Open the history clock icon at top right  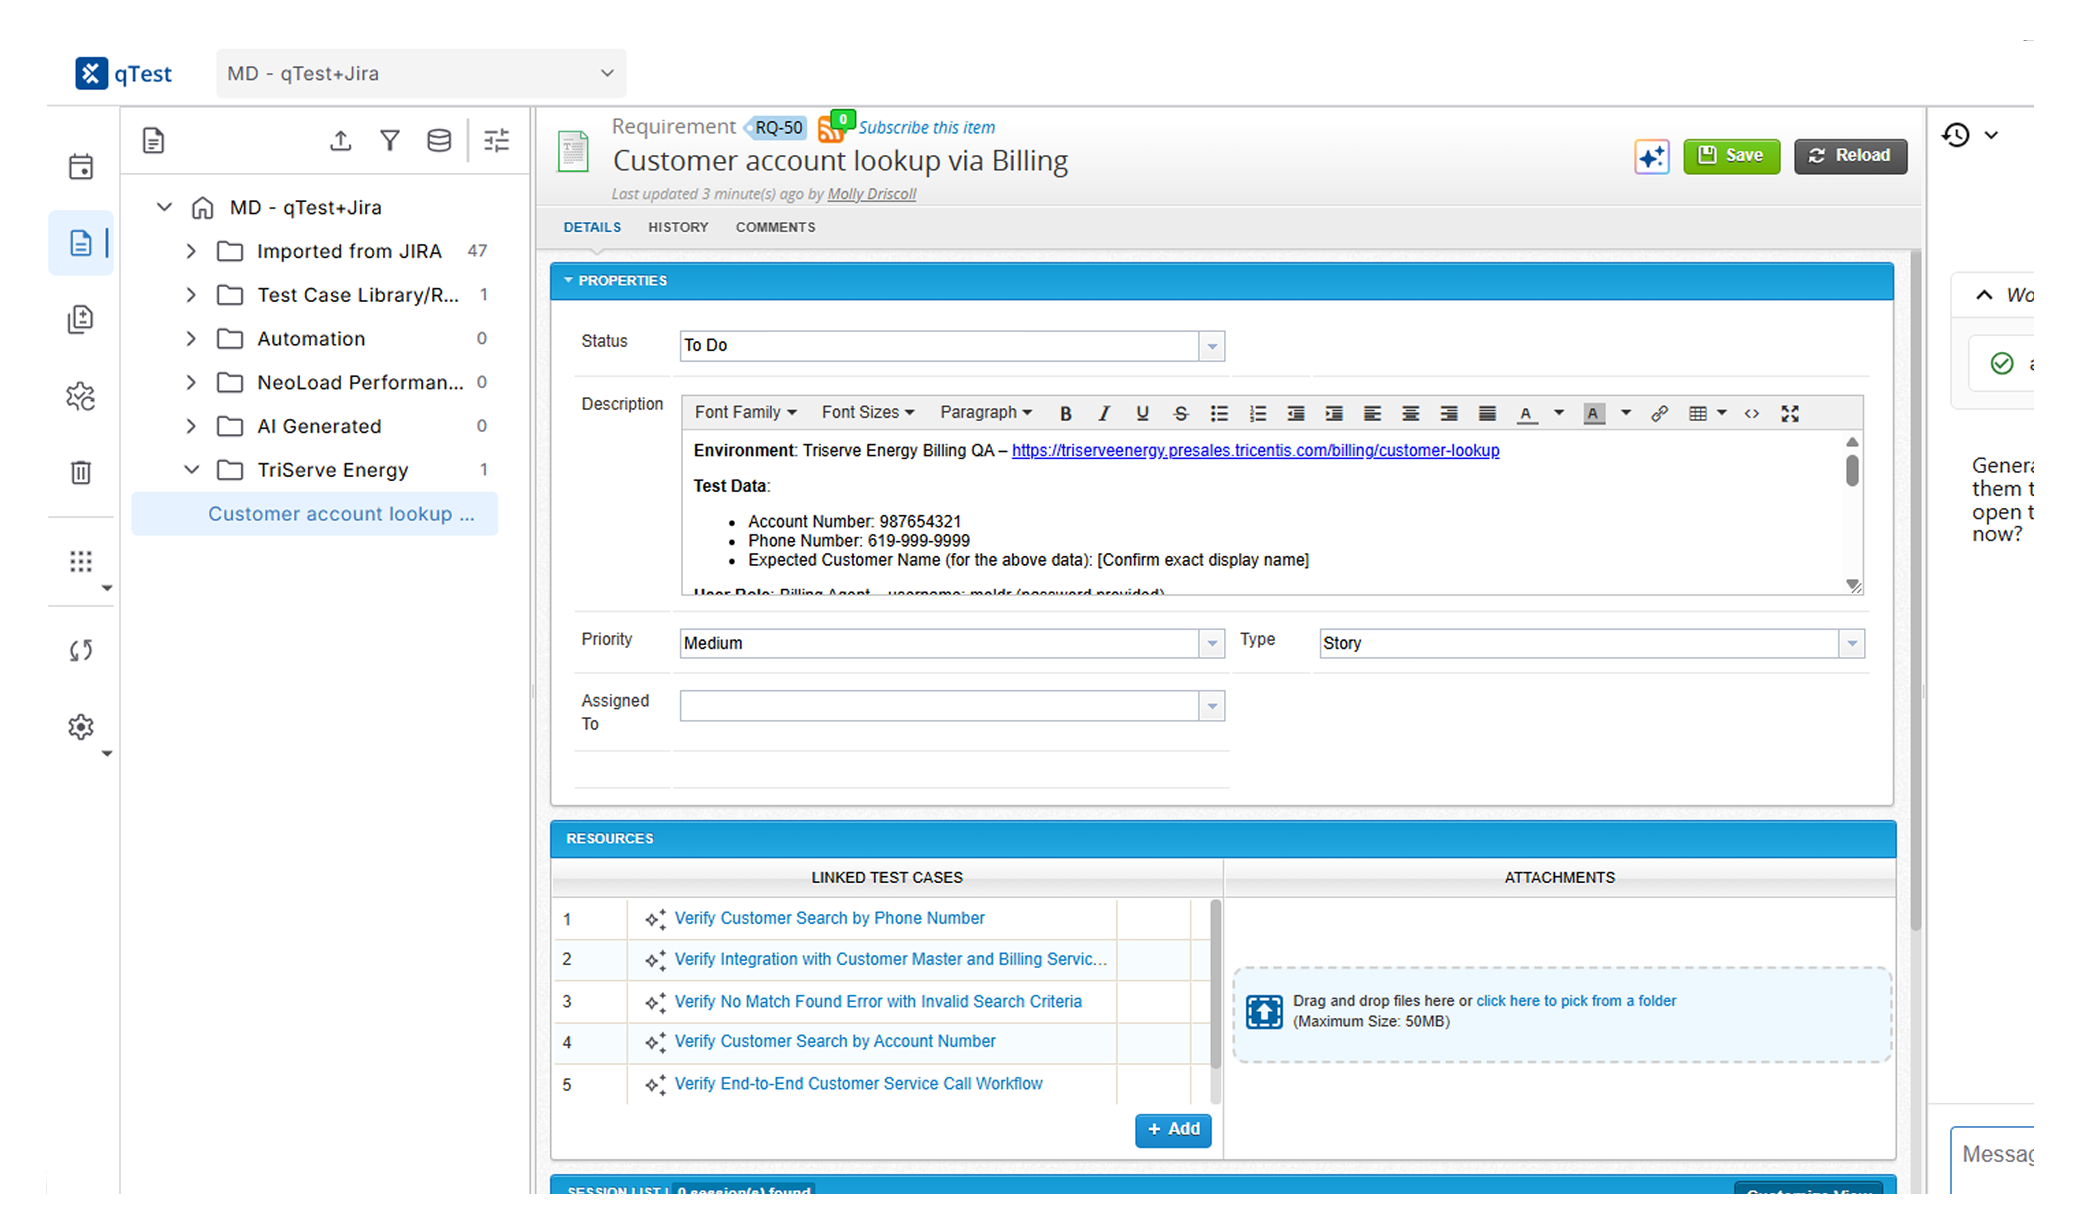click(1957, 135)
